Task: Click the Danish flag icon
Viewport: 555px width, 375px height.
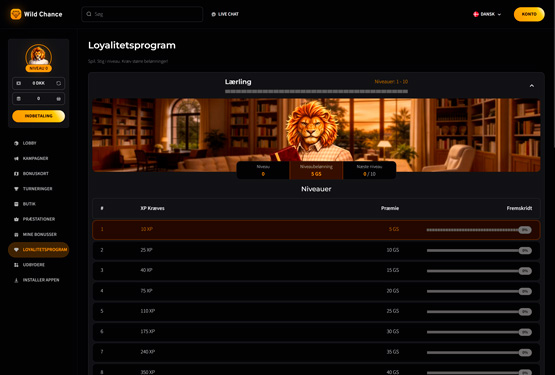Action: click(x=476, y=14)
